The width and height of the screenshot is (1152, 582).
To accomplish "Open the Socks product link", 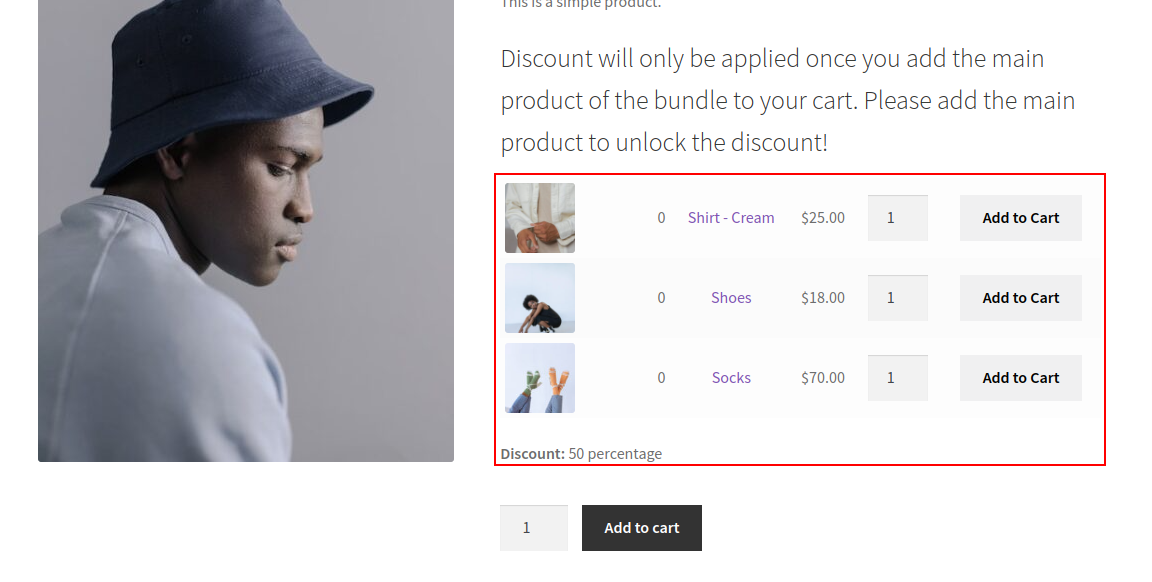I will tap(731, 377).
